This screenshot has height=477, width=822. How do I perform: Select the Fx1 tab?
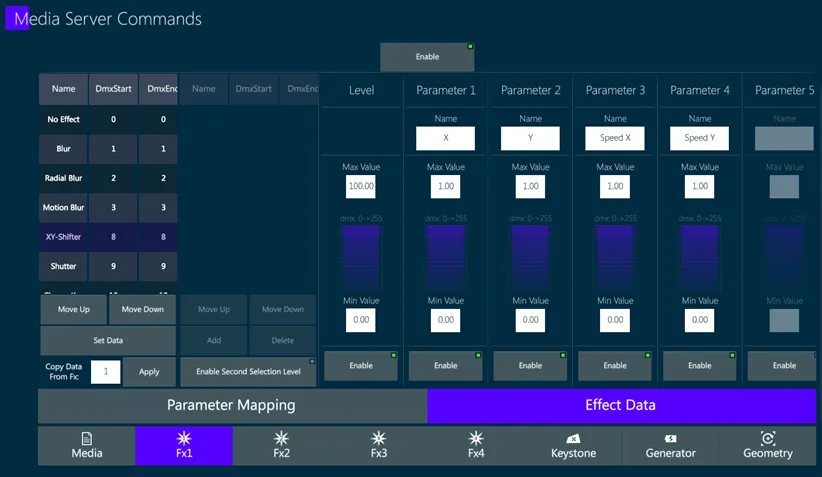pos(184,446)
